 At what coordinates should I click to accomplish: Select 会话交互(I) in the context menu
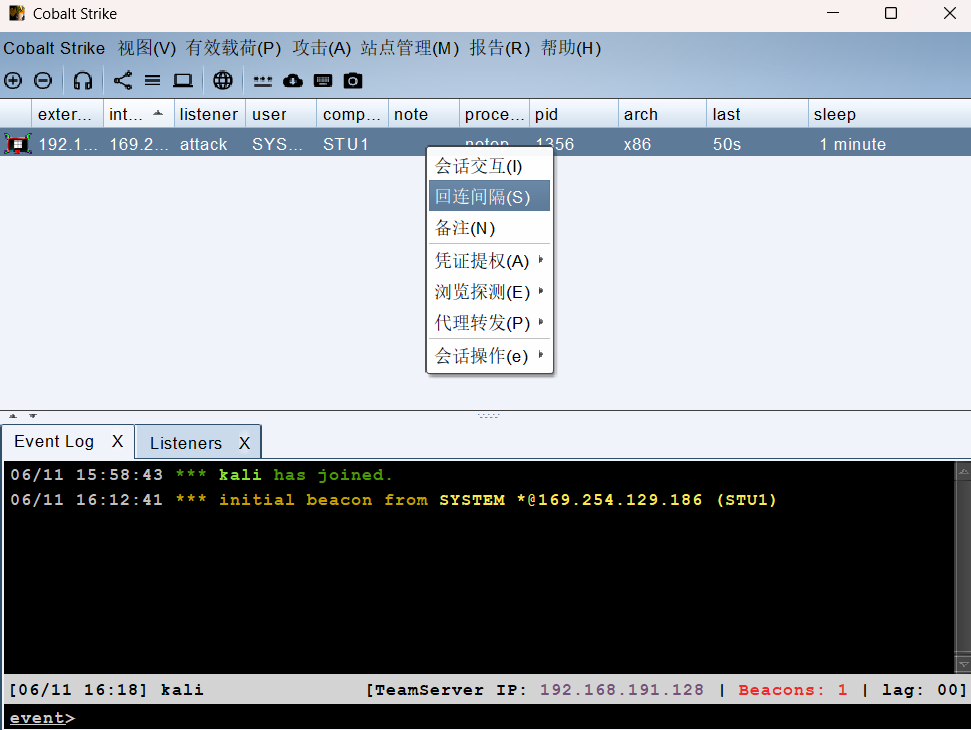coord(489,166)
